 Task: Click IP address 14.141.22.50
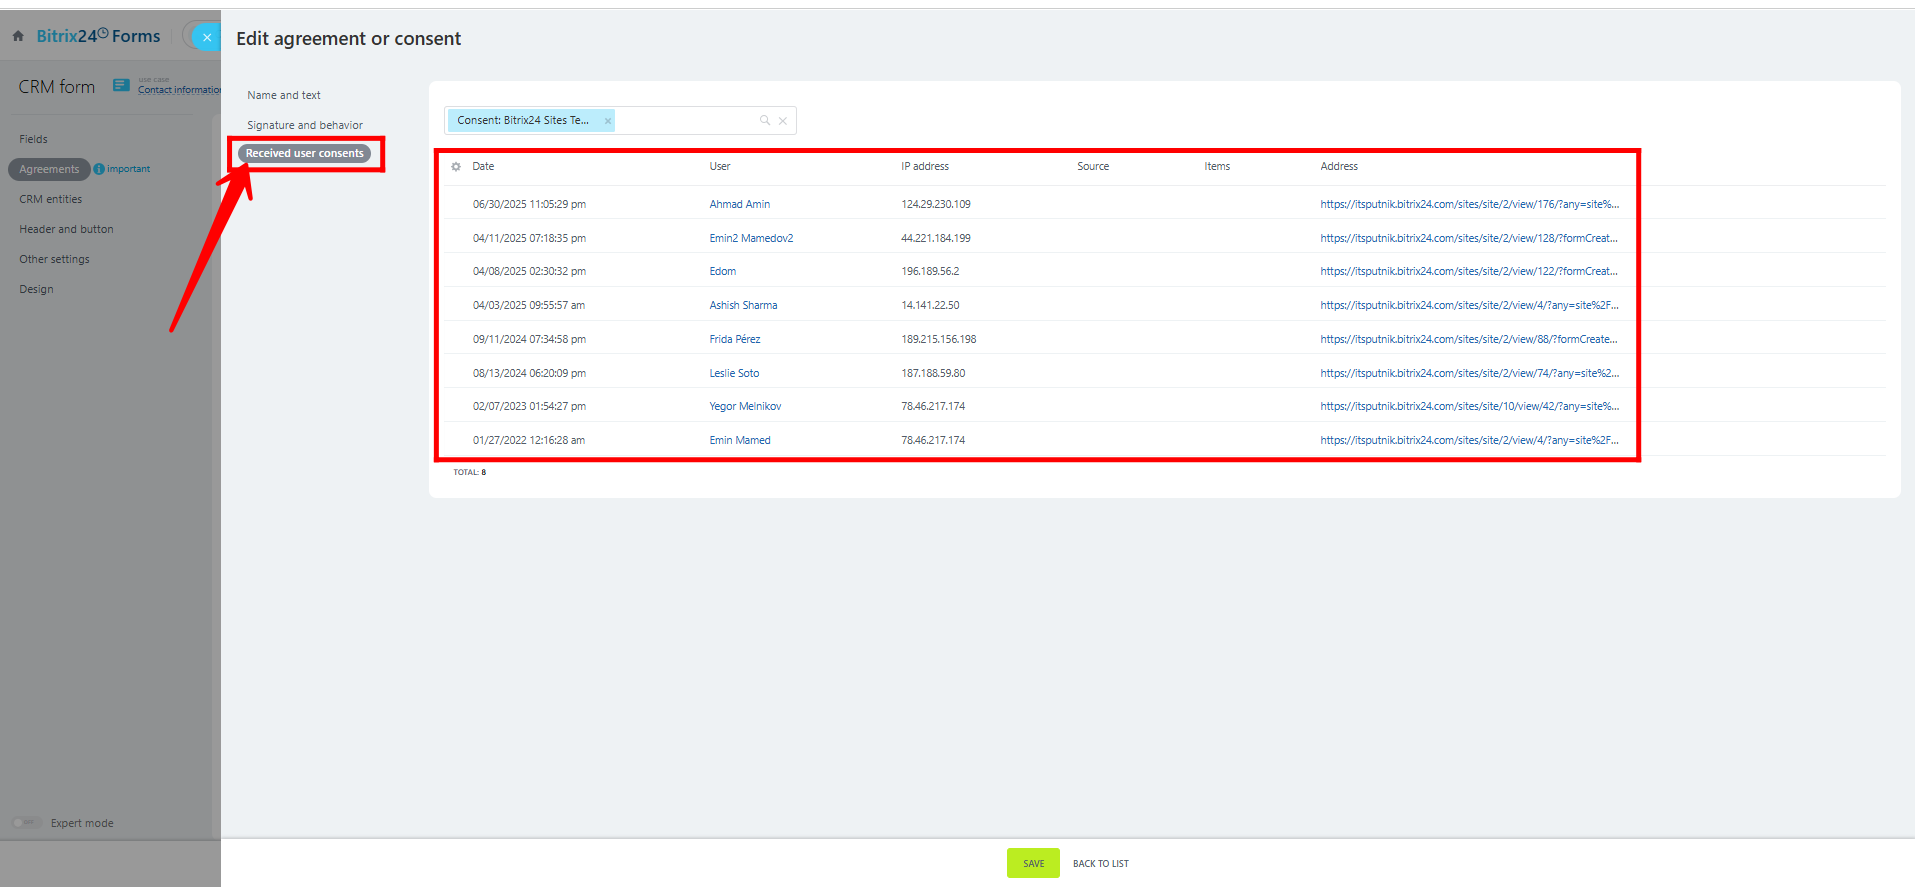tap(930, 305)
